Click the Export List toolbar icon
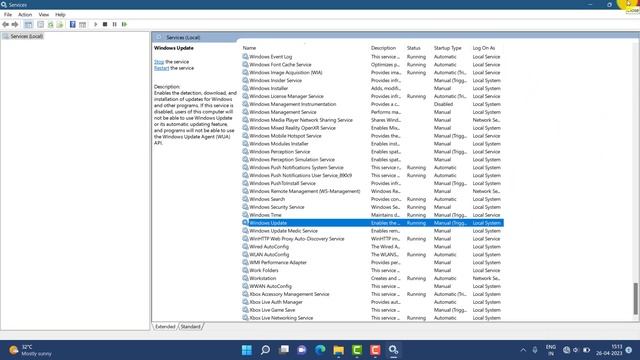Viewport: 640px width, 360px height. (x=60, y=24)
